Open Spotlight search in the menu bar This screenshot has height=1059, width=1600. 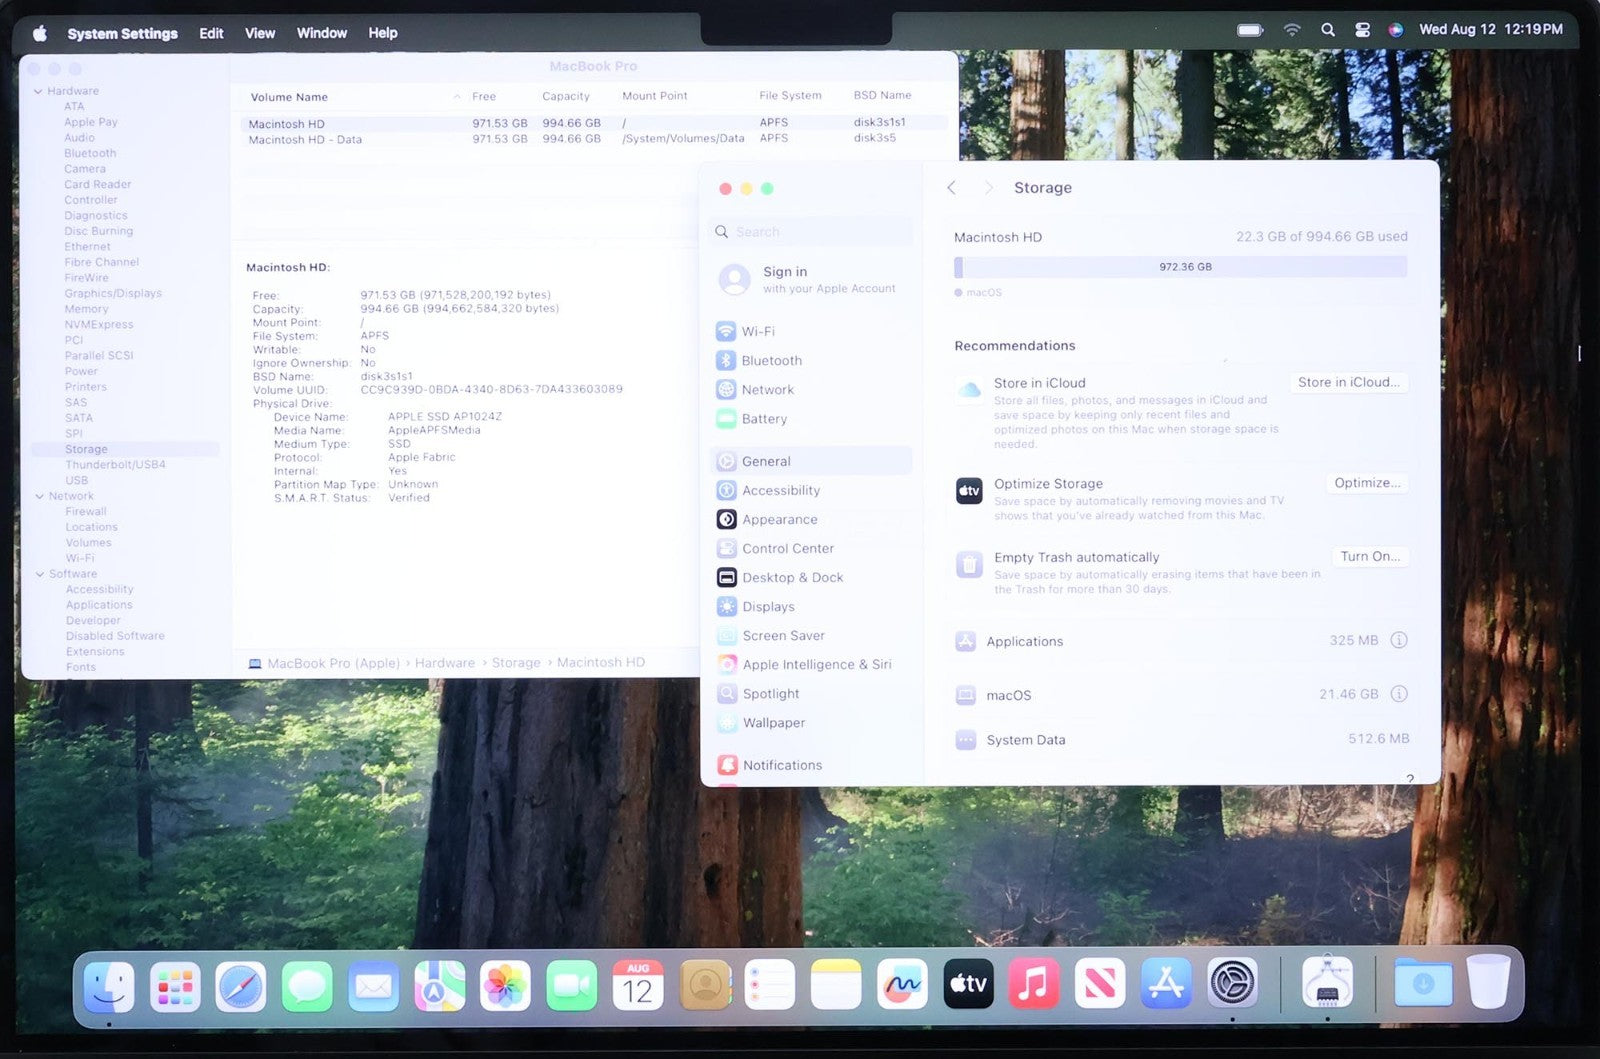pyautogui.click(x=1328, y=31)
